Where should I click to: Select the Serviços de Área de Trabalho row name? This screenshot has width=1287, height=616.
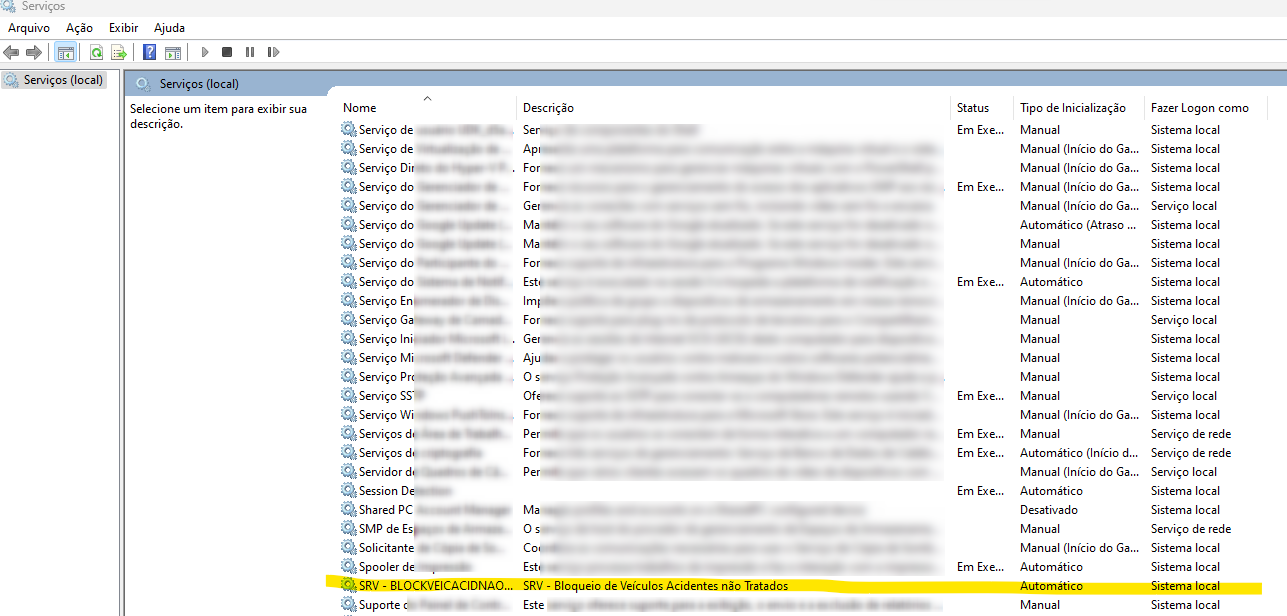point(435,434)
